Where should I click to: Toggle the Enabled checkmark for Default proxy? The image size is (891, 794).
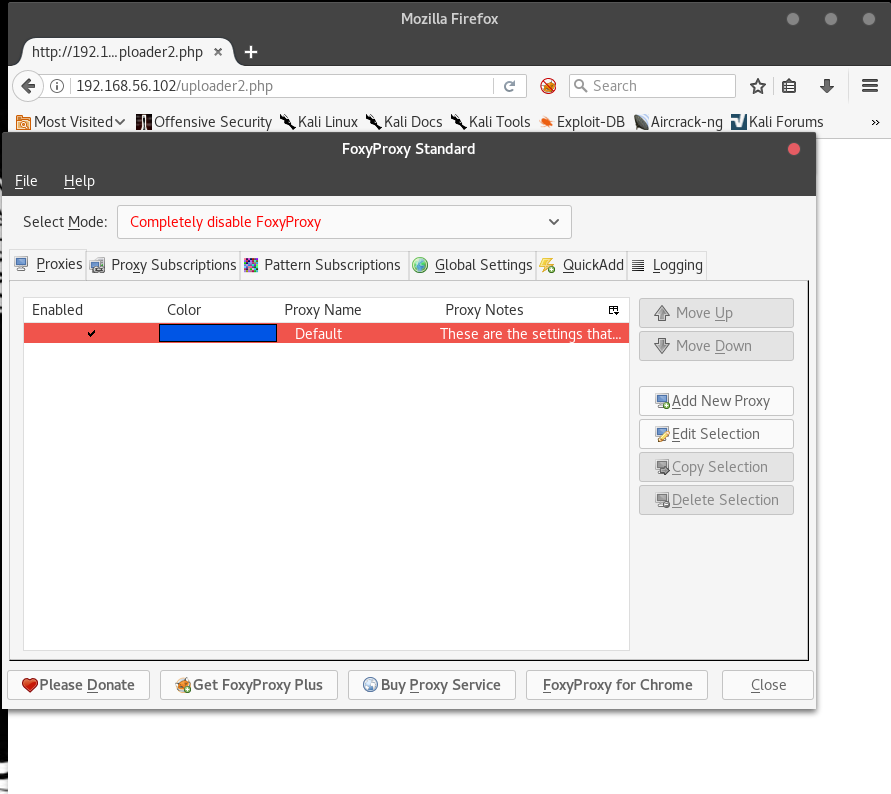pos(92,334)
